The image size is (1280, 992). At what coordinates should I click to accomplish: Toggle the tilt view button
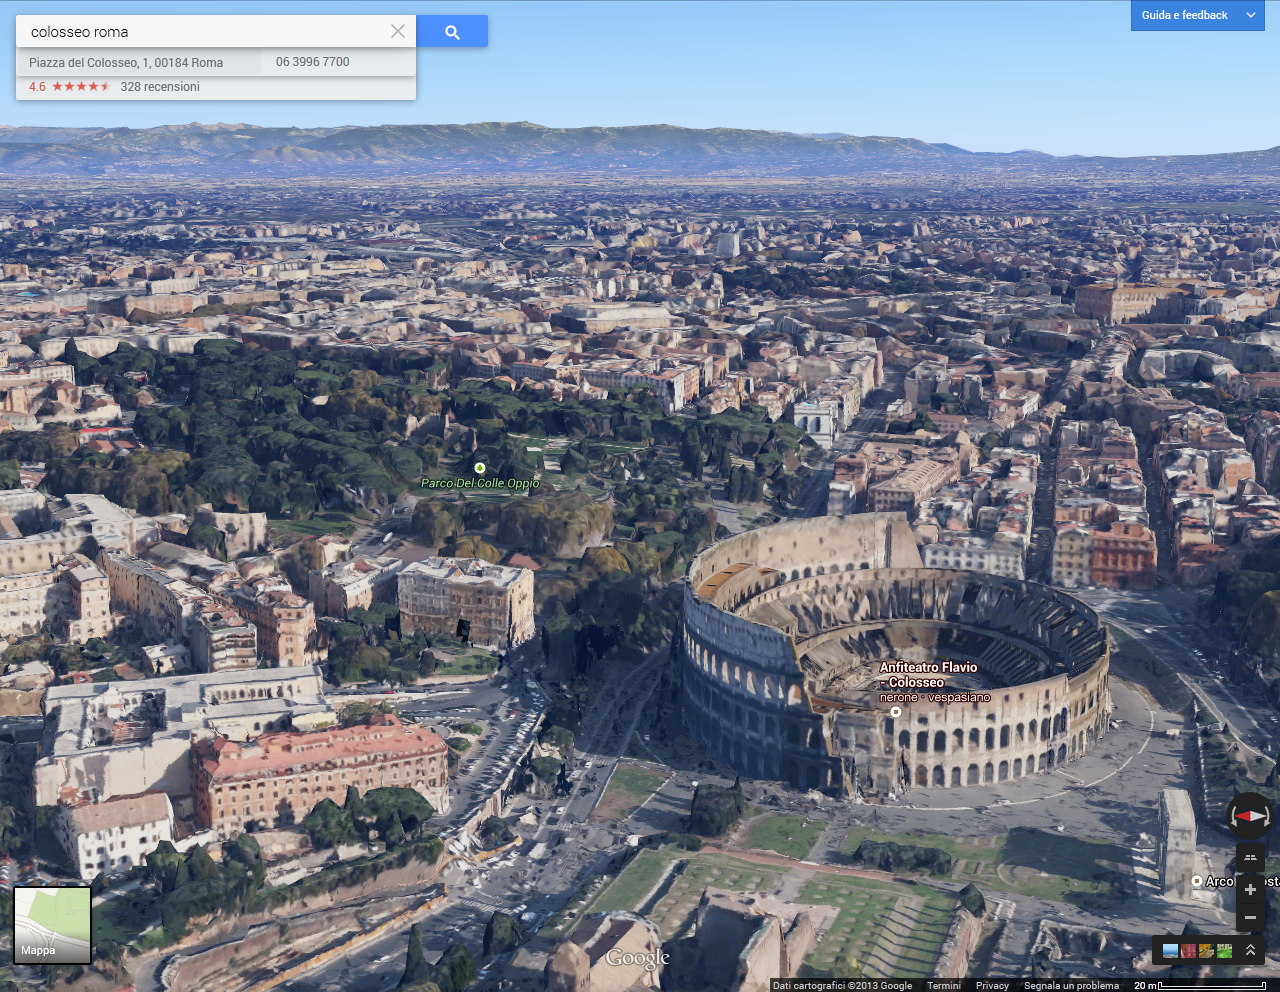point(1250,857)
